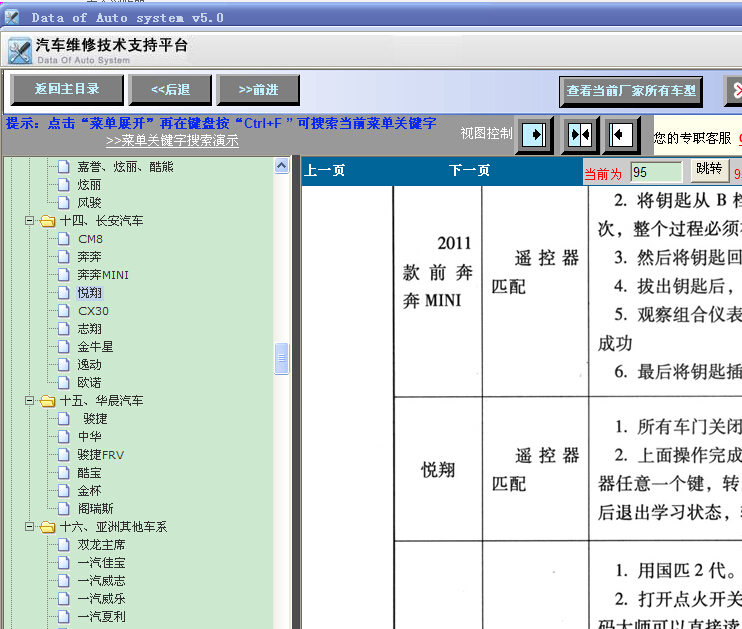Click the collapse-left view control icon
This screenshot has width=742, height=629.
[620, 135]
